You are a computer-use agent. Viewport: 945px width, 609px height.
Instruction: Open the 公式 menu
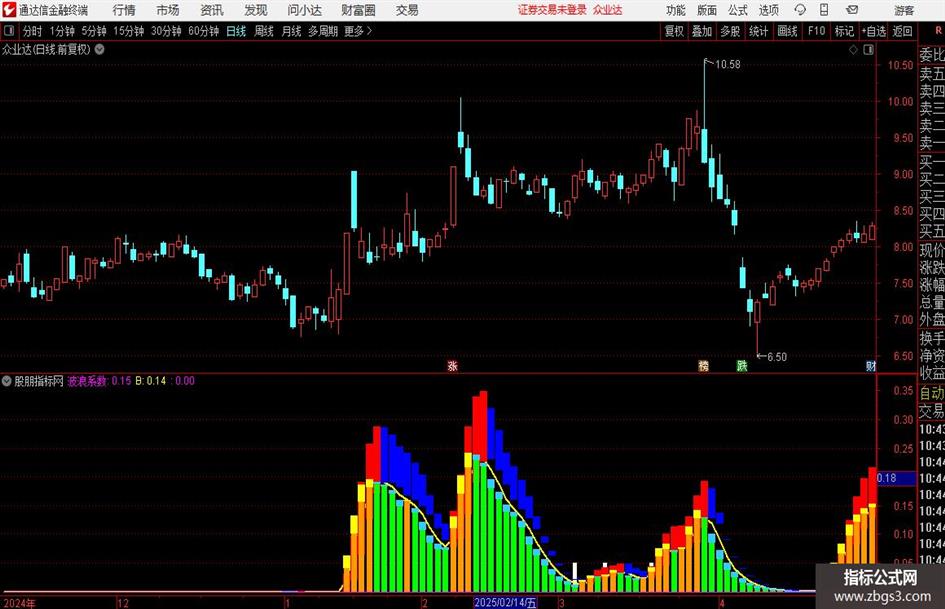[737, 10]
